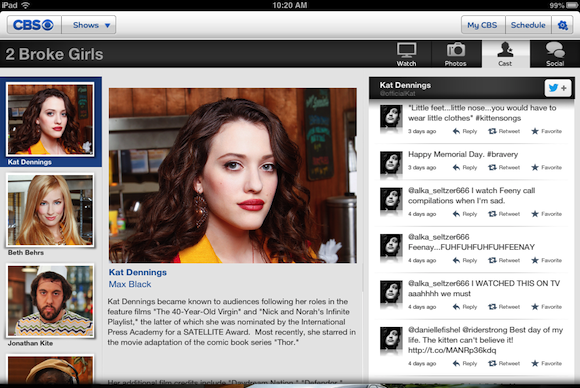
Task: Reply to the FUHFUHFUHFUHFEENAY tweet
Action: pyautogui.click(x=465, y=260)
